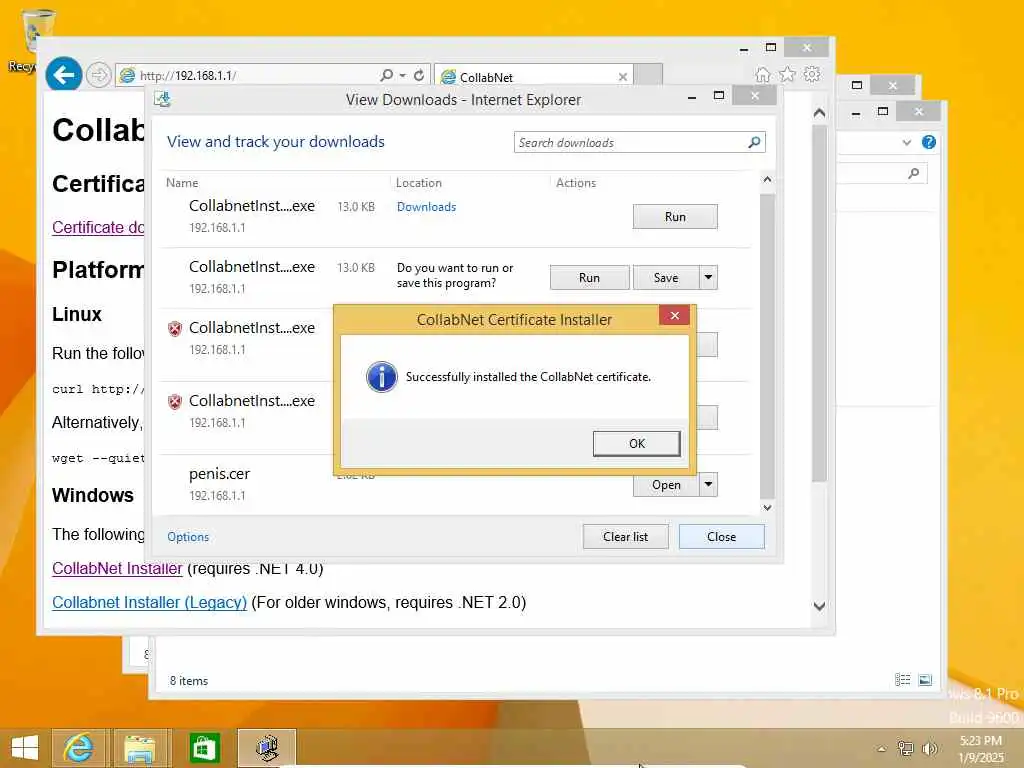Show hidden tray icons arrow

tap(882, 749)
